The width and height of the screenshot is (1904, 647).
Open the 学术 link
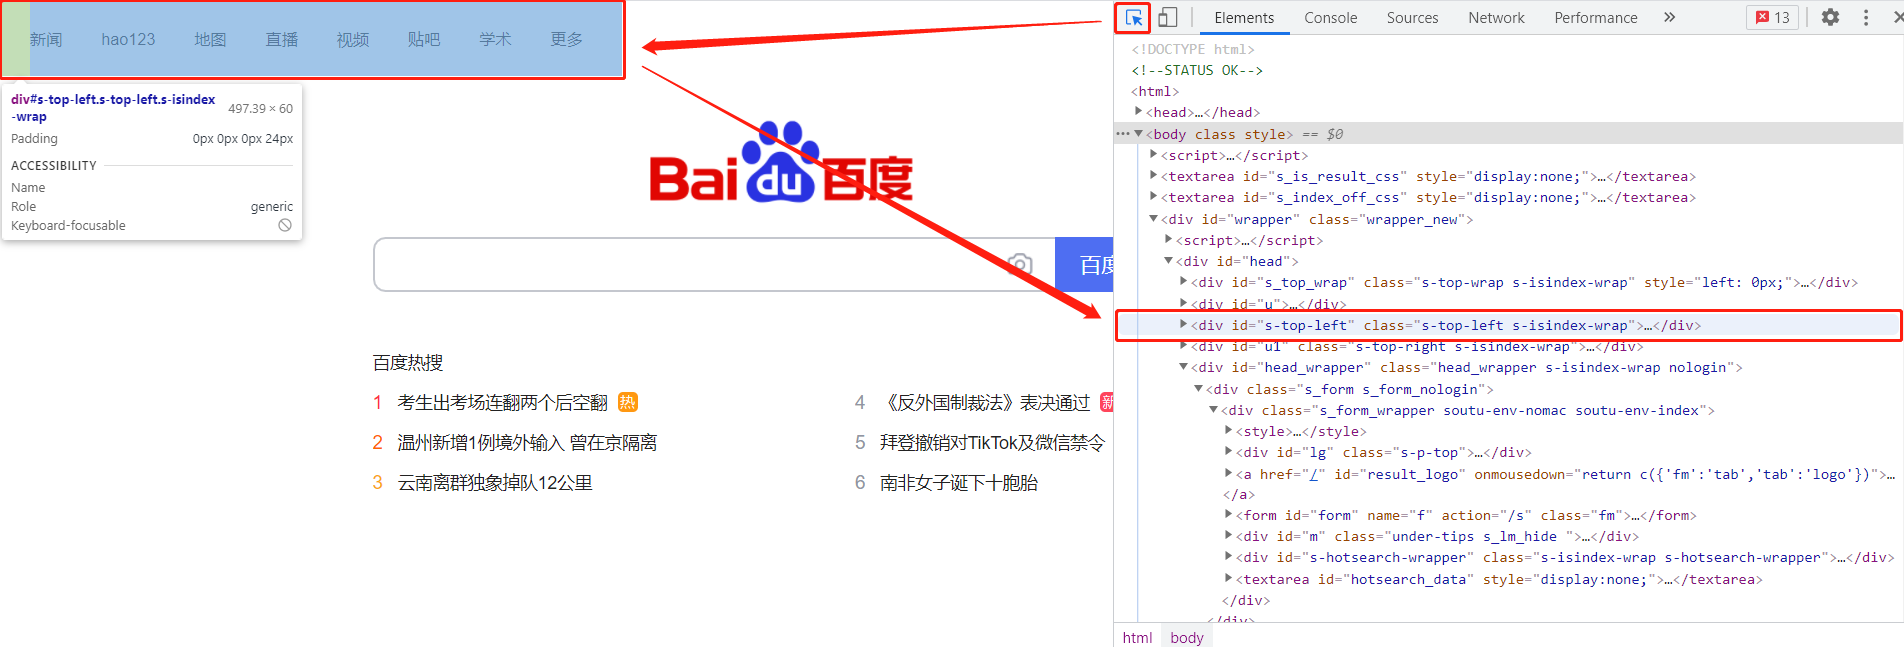[x=495, y=39]
